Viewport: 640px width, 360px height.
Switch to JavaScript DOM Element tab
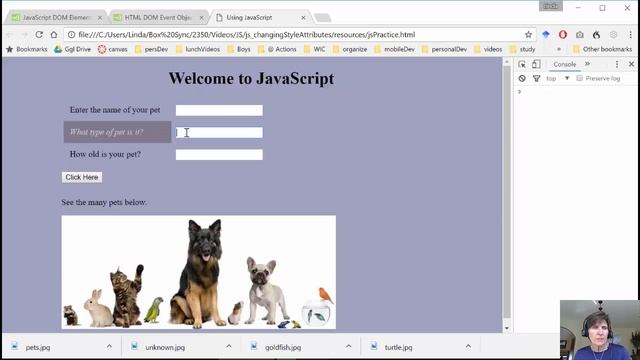click(56, 18)
